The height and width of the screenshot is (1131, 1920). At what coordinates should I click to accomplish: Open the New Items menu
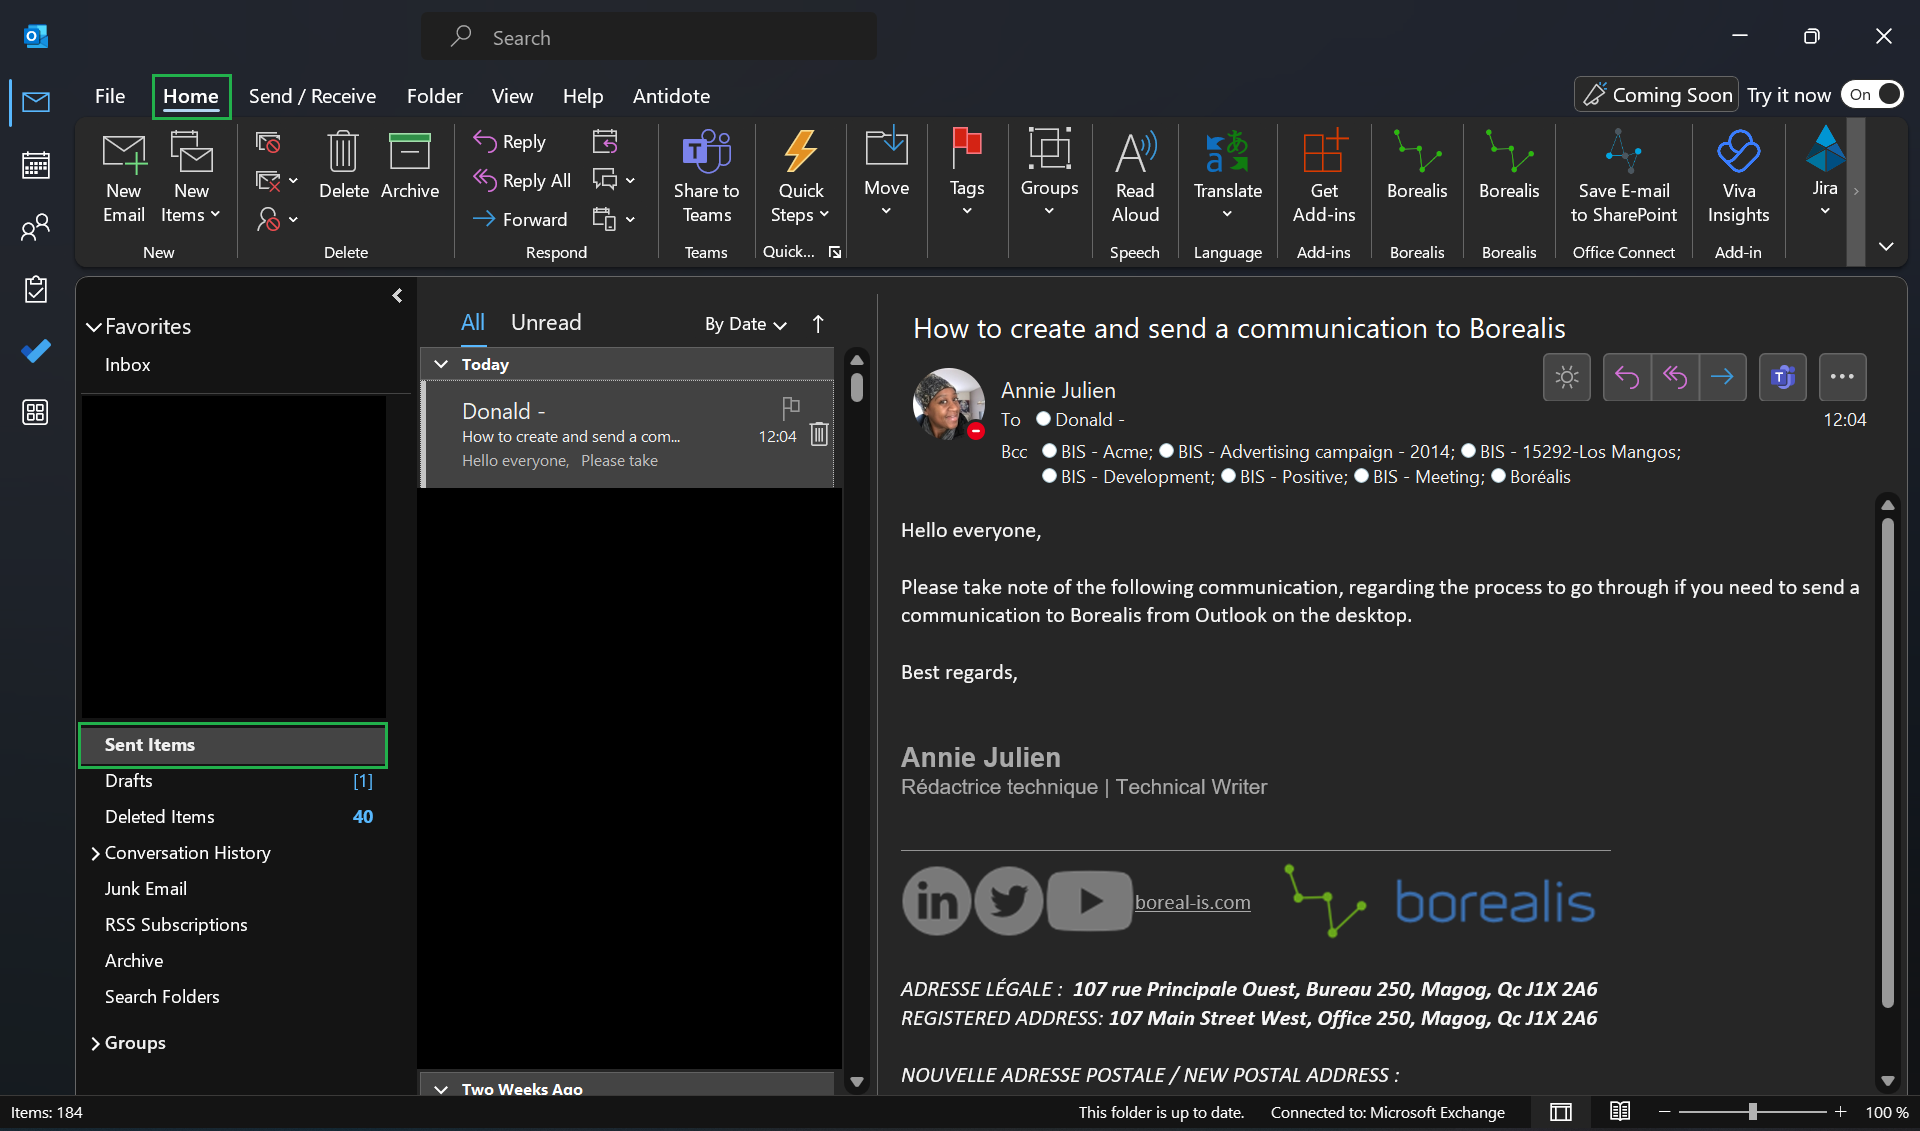191,178
